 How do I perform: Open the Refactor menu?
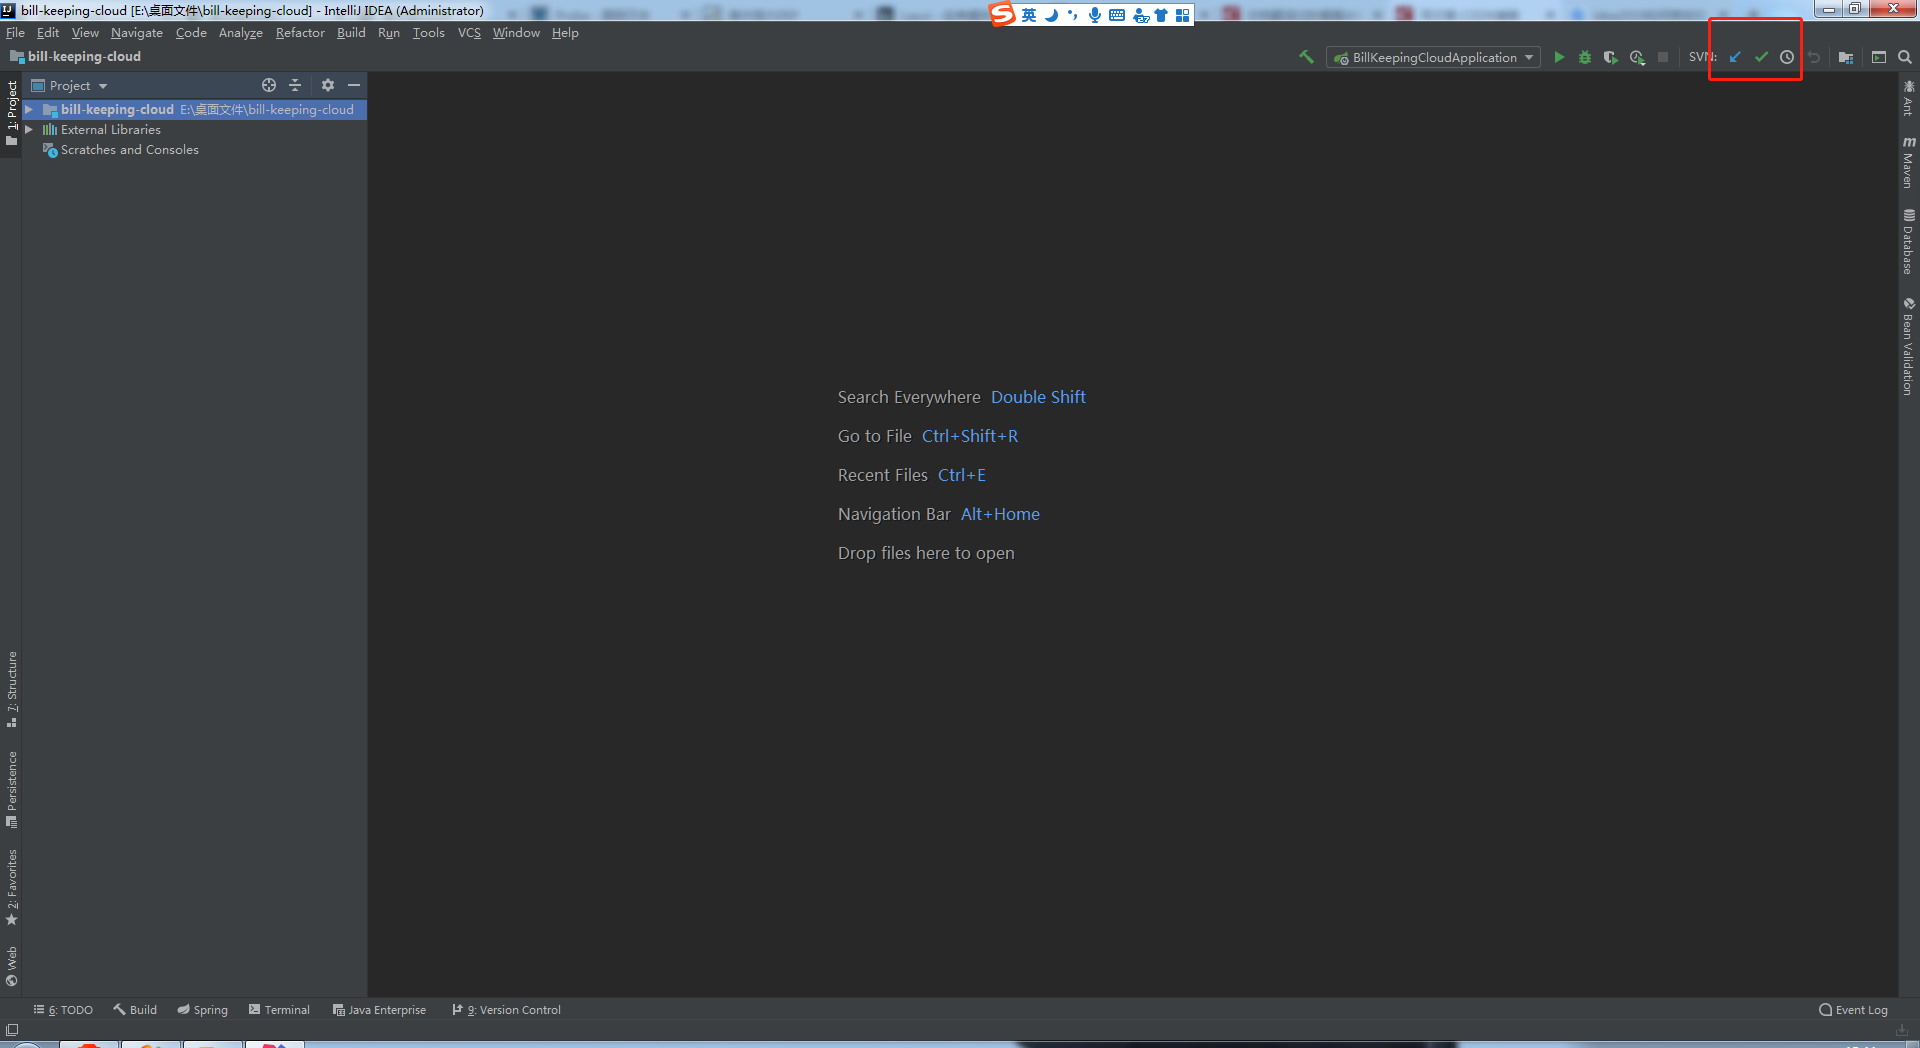click(300, 33)
